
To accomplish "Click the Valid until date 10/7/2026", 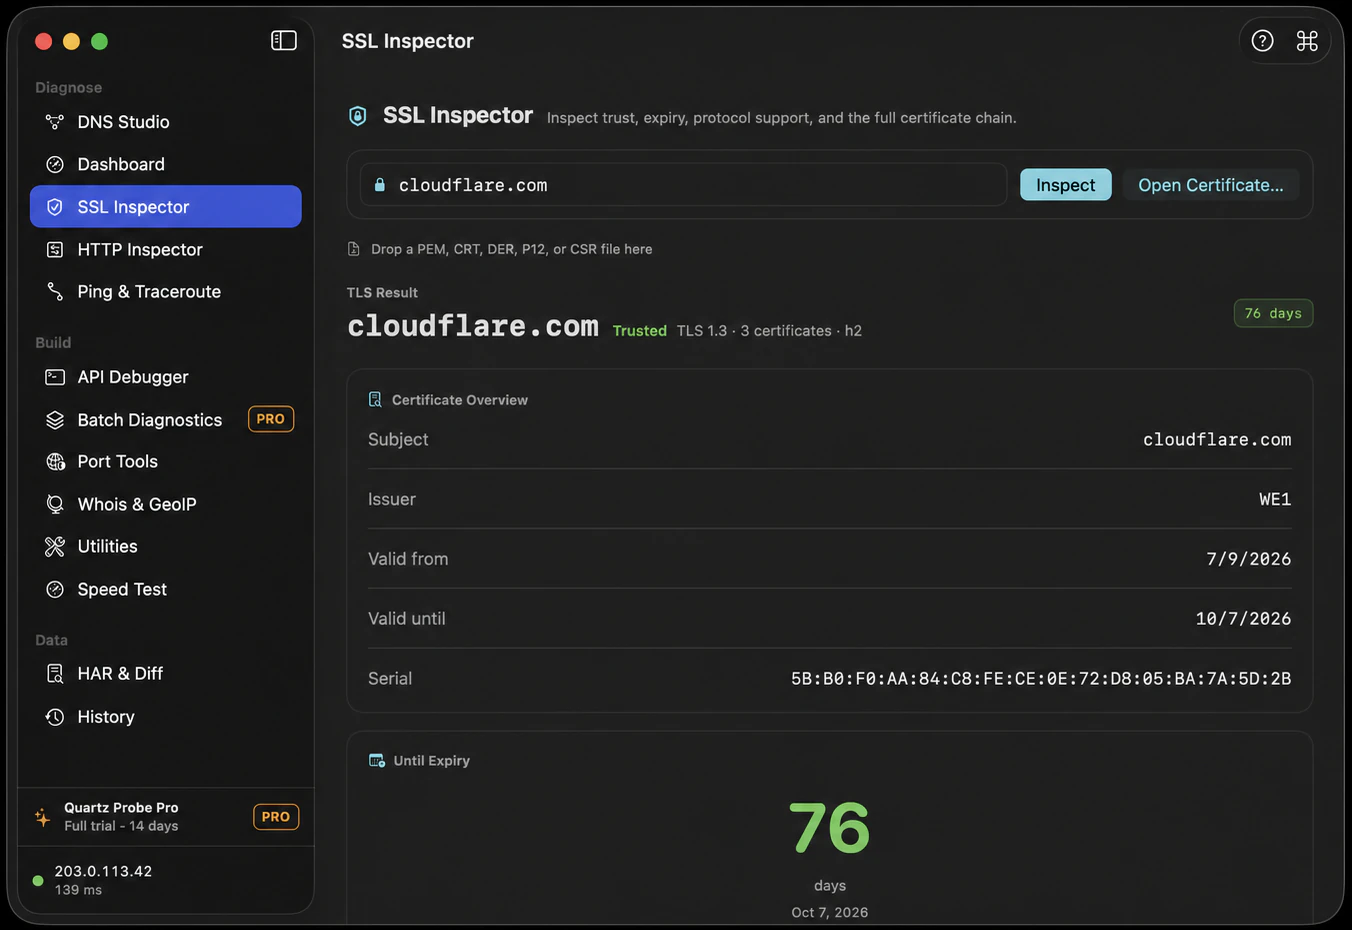I will [1243, 619].
